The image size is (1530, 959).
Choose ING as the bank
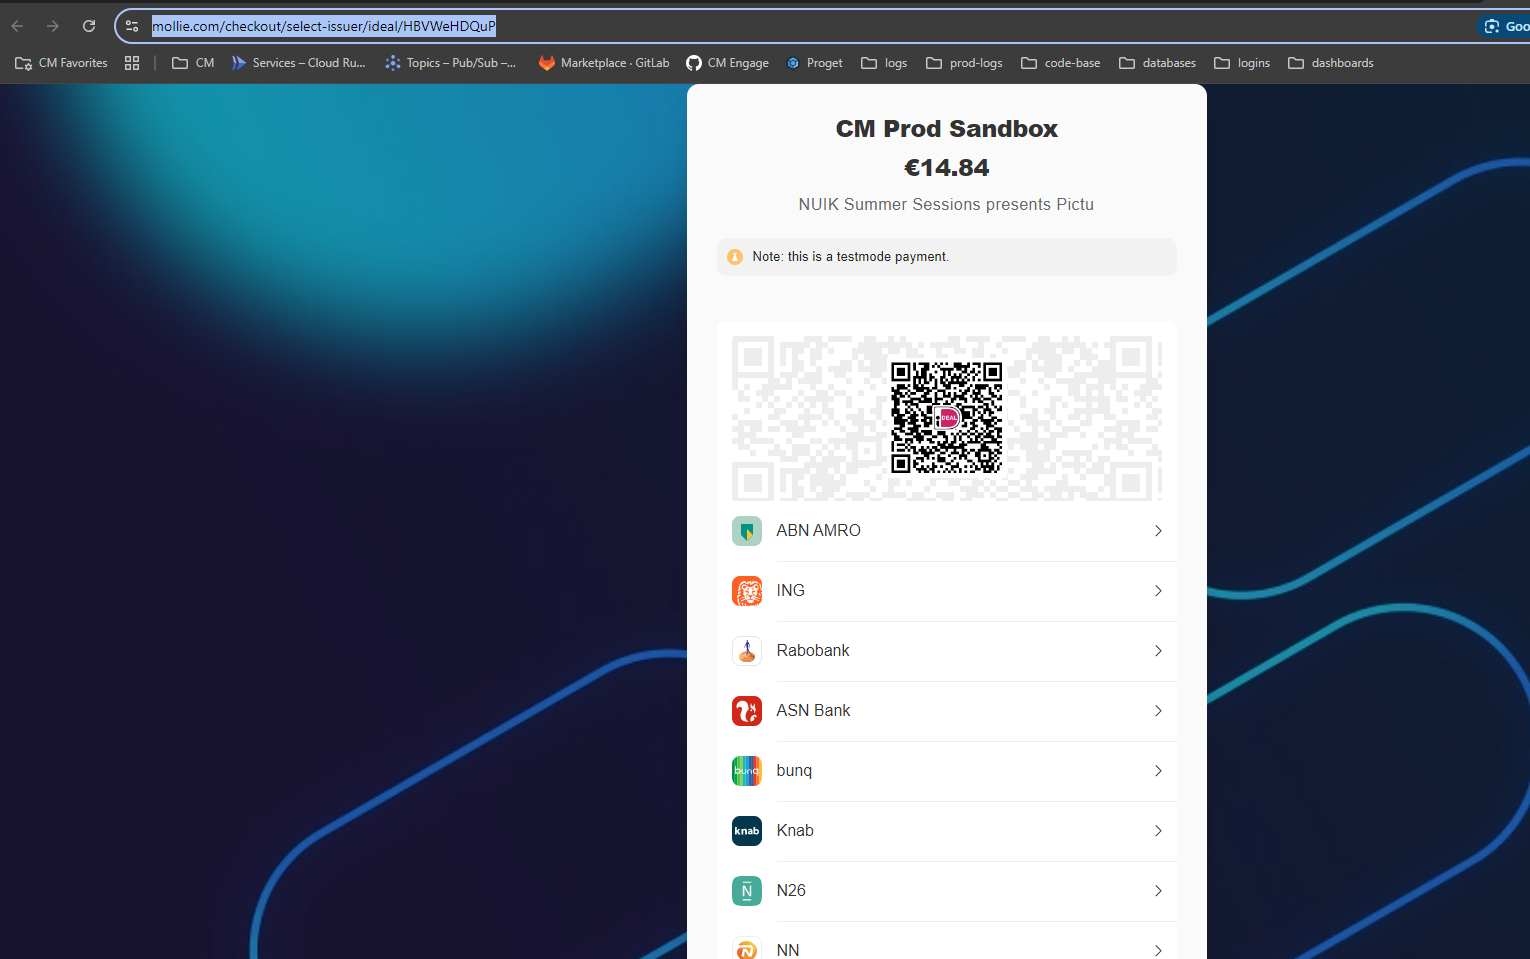point(946,591)
